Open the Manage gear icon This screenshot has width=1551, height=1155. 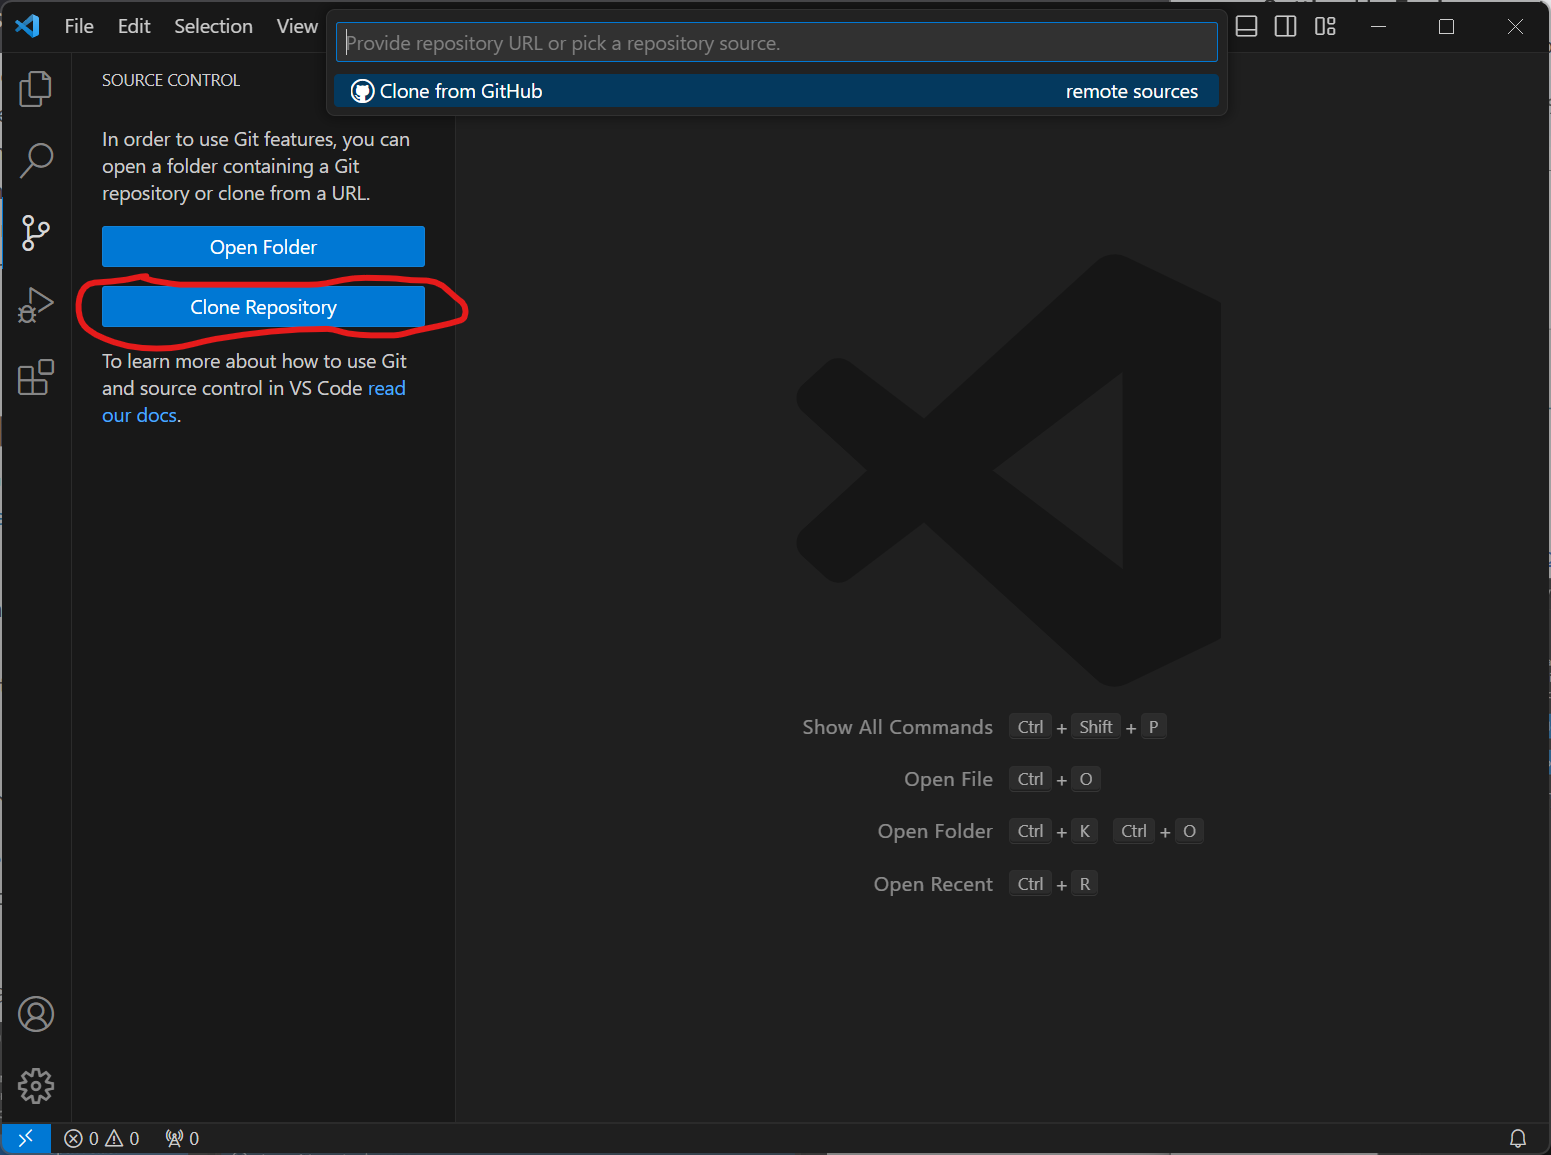(x=36, y=1086)
